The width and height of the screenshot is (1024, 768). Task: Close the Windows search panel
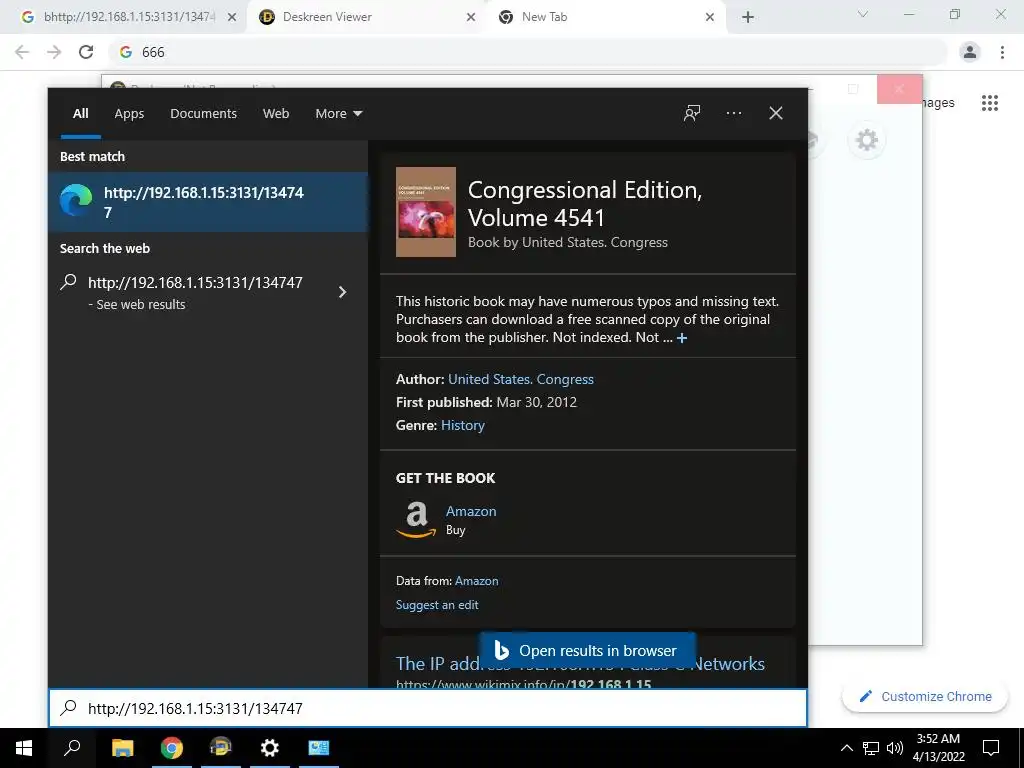pos(775,113)
